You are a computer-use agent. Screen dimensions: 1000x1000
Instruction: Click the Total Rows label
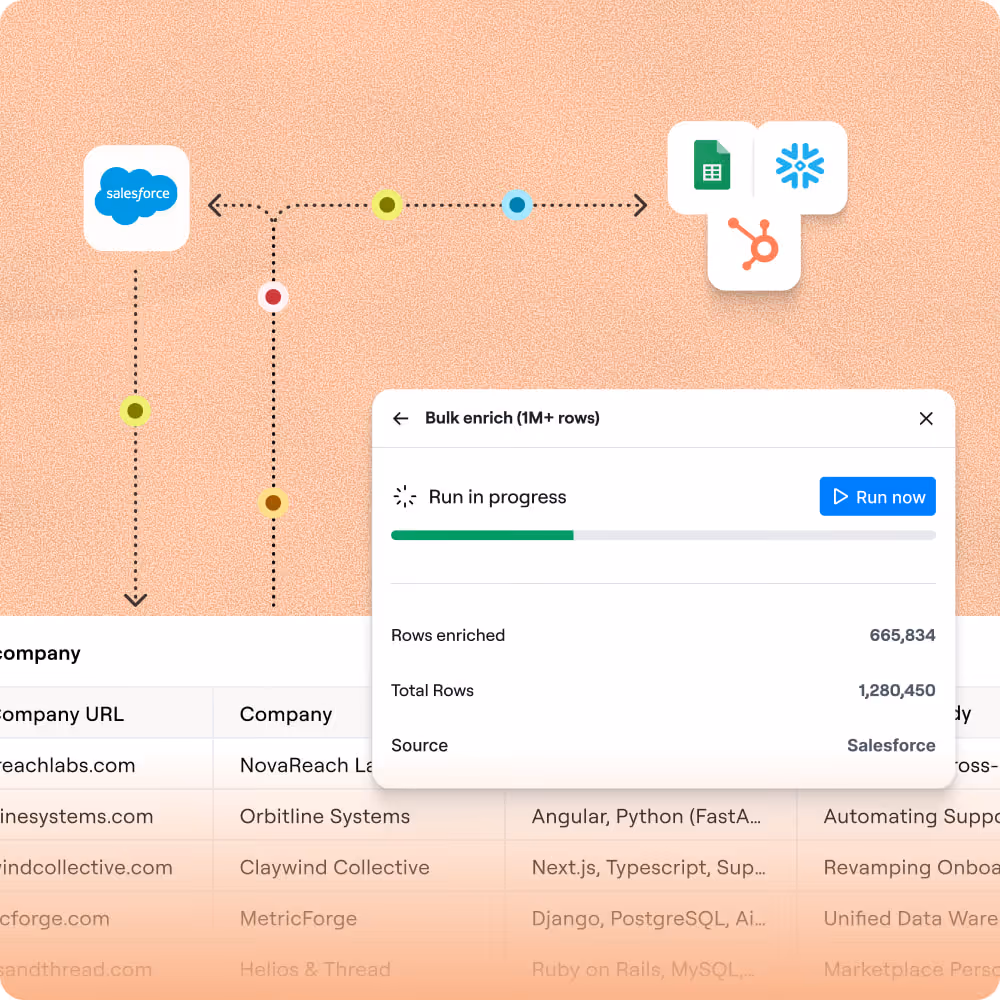pyautogui.click(x=432, y=690)
